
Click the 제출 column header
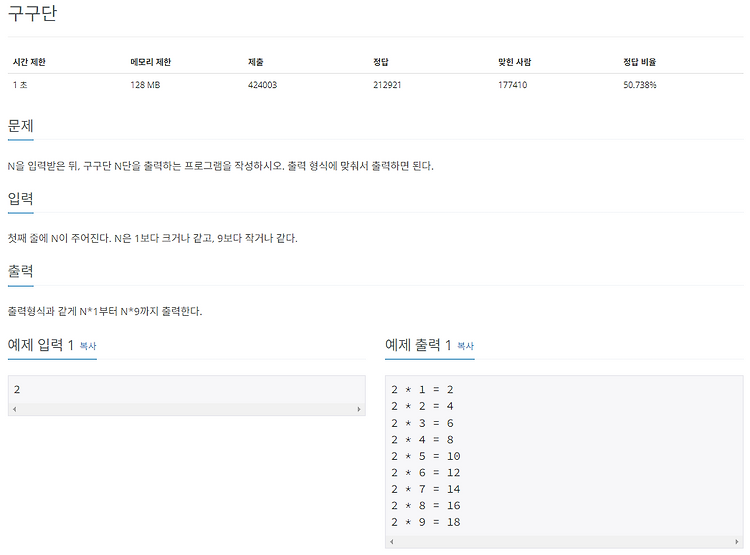click(255, 62)
